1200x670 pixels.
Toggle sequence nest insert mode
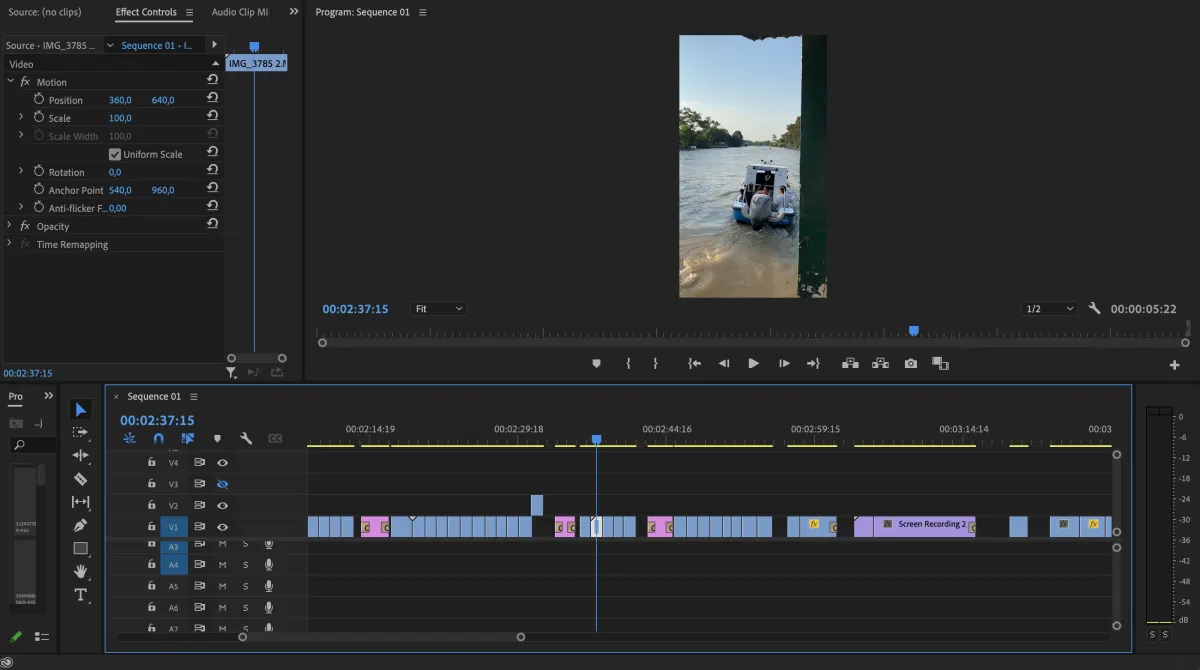point(130,438)
